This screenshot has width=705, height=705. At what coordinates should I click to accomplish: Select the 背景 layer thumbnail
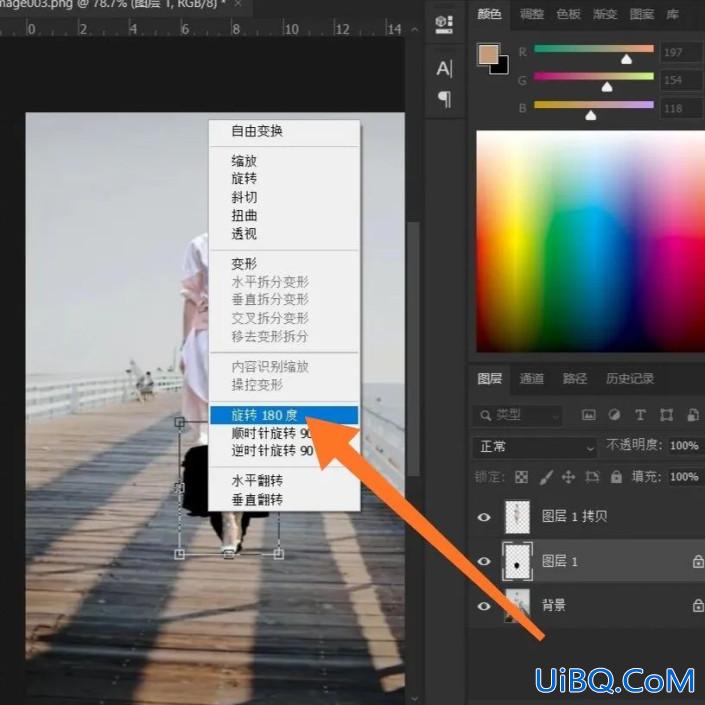click(518, 606)
